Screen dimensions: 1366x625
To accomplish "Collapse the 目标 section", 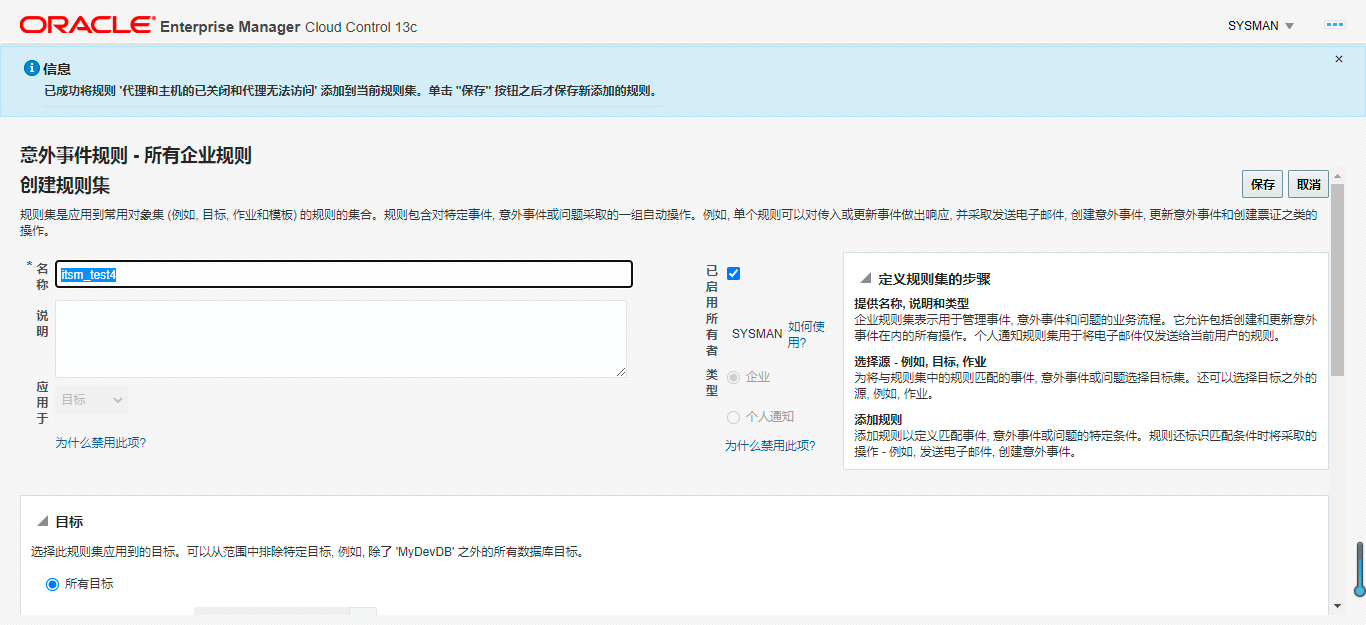I will point(43,521).
